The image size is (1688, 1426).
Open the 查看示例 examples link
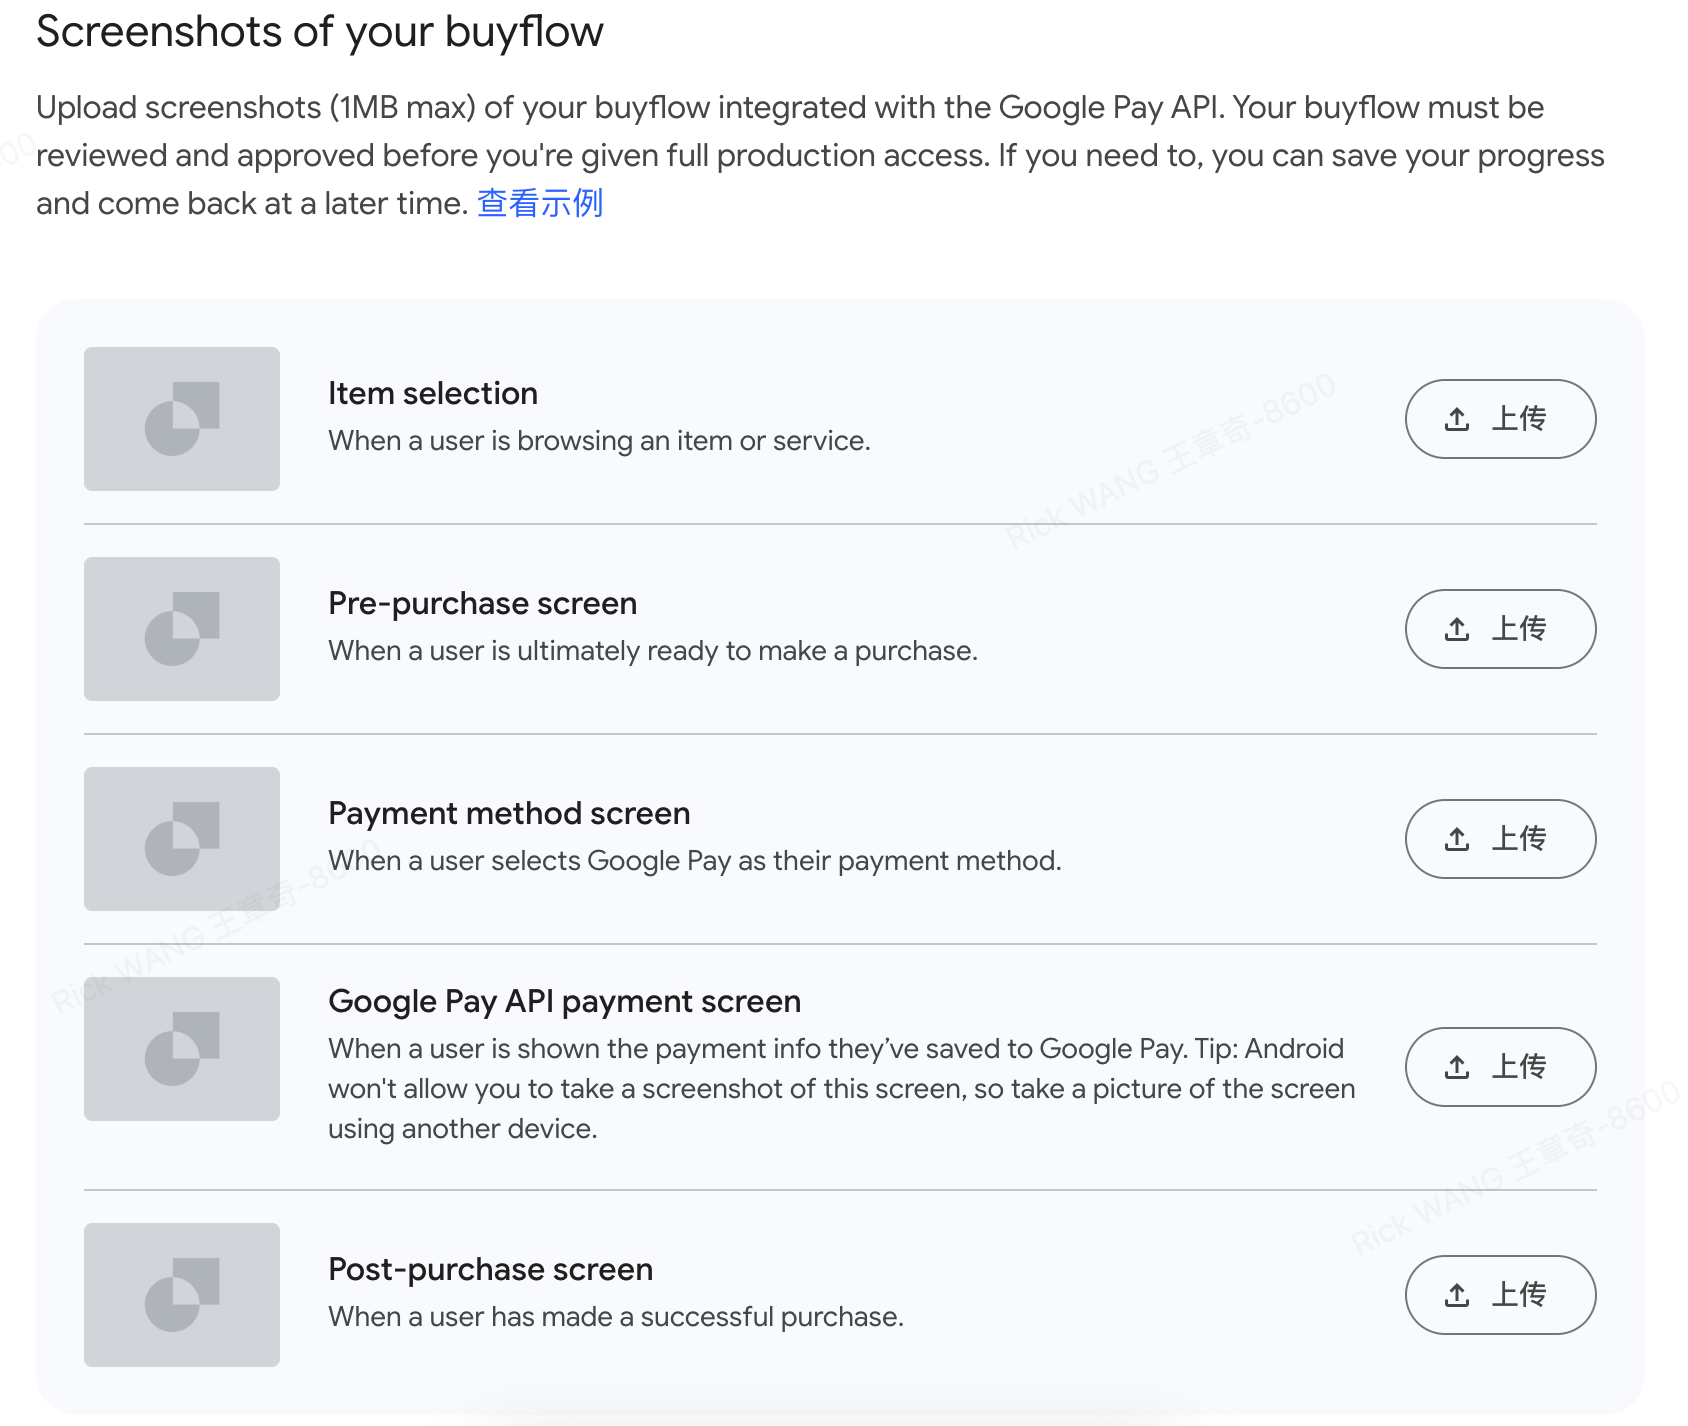click(540, 203)
